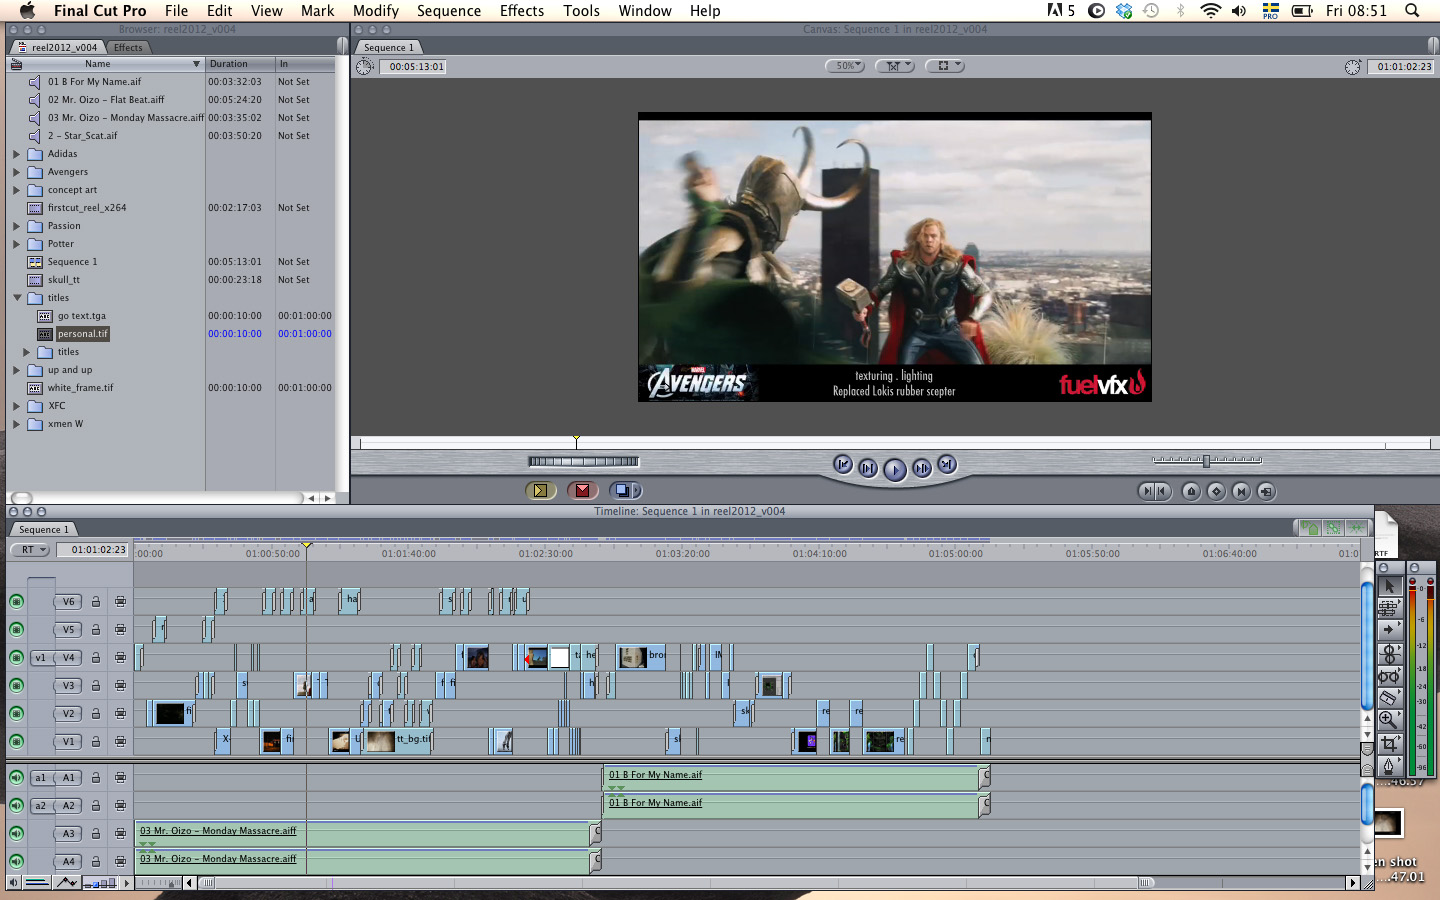Mute audio track A1
This screenshot has width=1440, height=900.
[17, 777]
